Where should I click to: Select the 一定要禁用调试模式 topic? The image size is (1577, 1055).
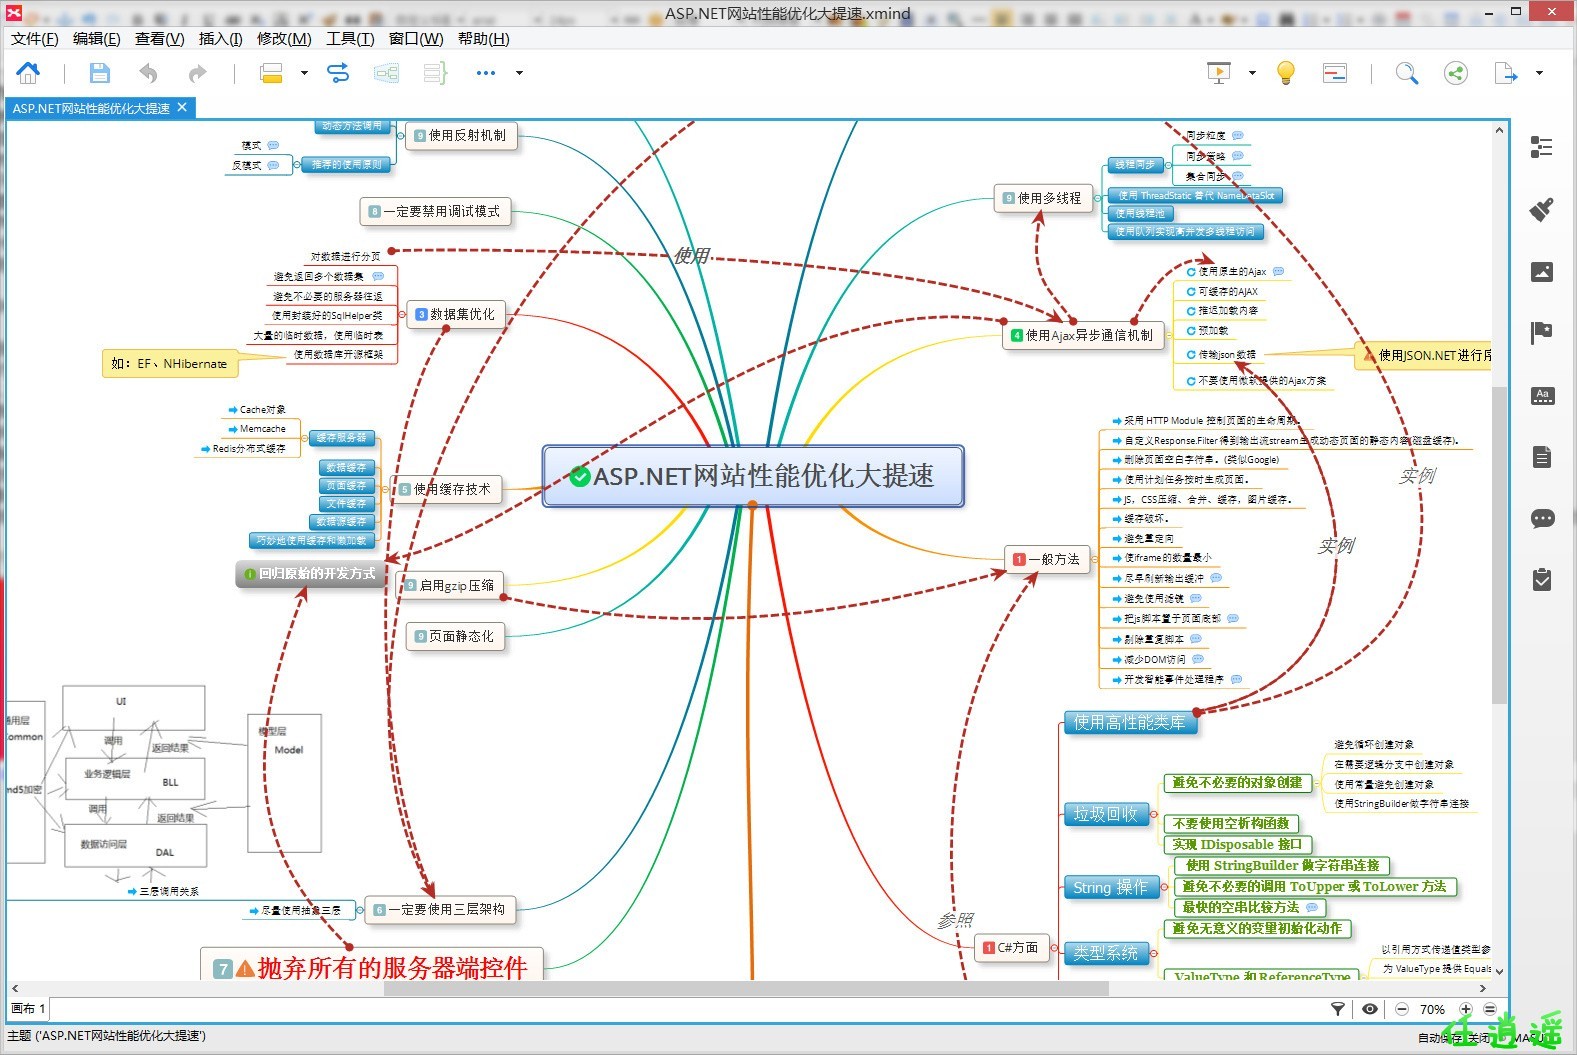[435, 211]
